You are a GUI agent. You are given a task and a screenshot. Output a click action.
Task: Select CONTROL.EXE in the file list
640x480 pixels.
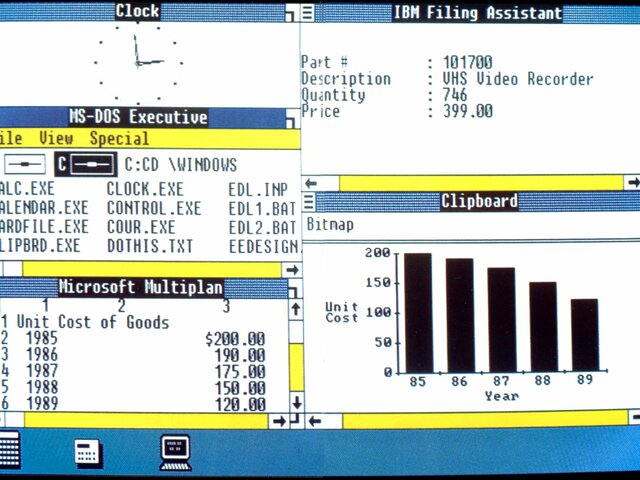point(154,208)
